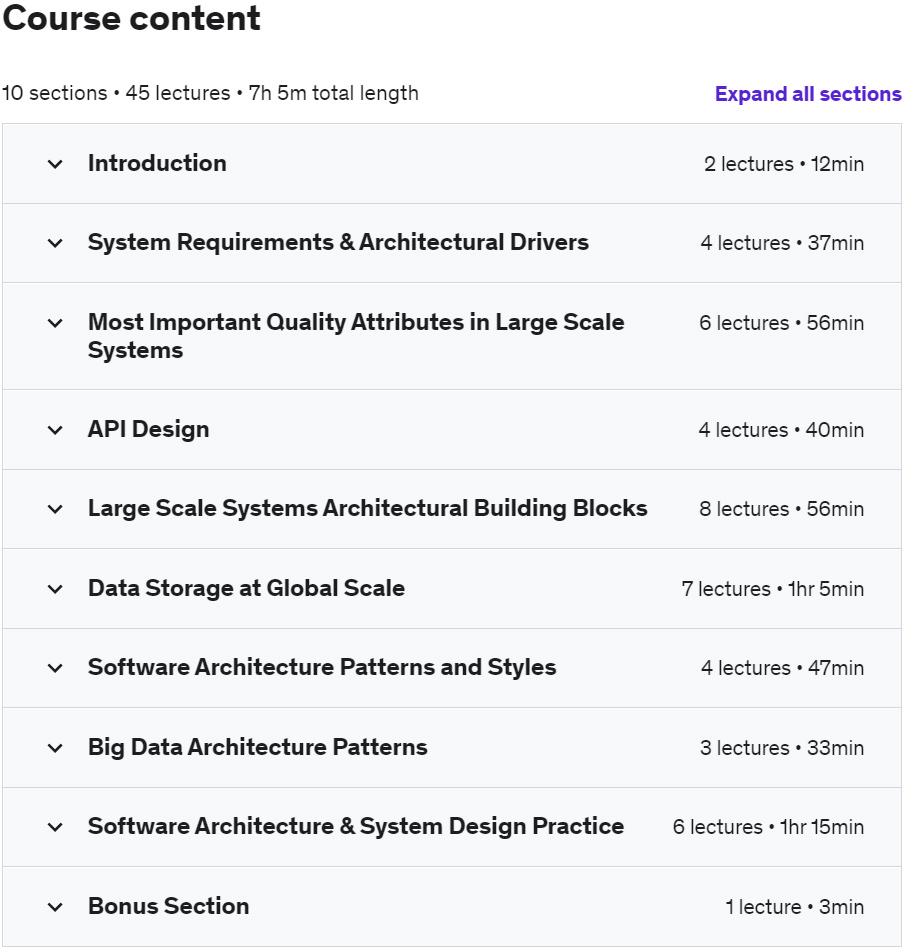The image size is (905, 950).
Task: Click the 7 lectures • 1hr 5min label
Action: [x=772, y=589]
